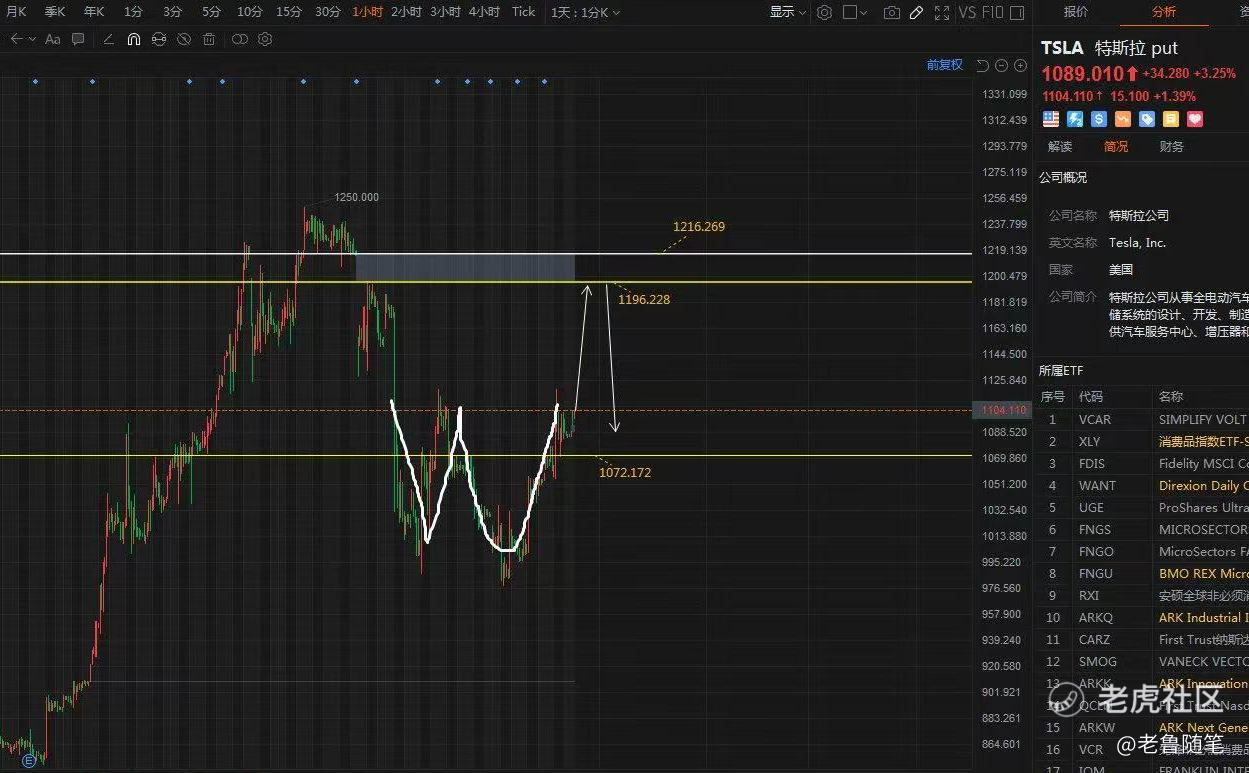Viewport: 1249px width, 773px height.
Task: Click the BMO REX Micro name link
Action: click(x=1204, y=574)
